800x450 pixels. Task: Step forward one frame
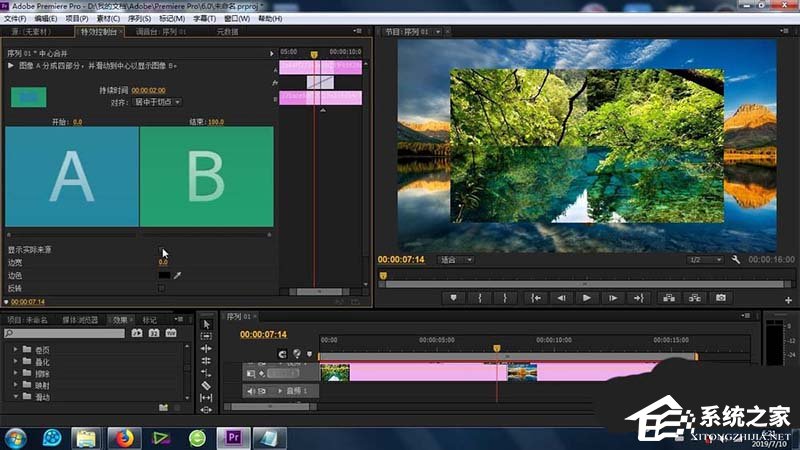pos(612,297)
